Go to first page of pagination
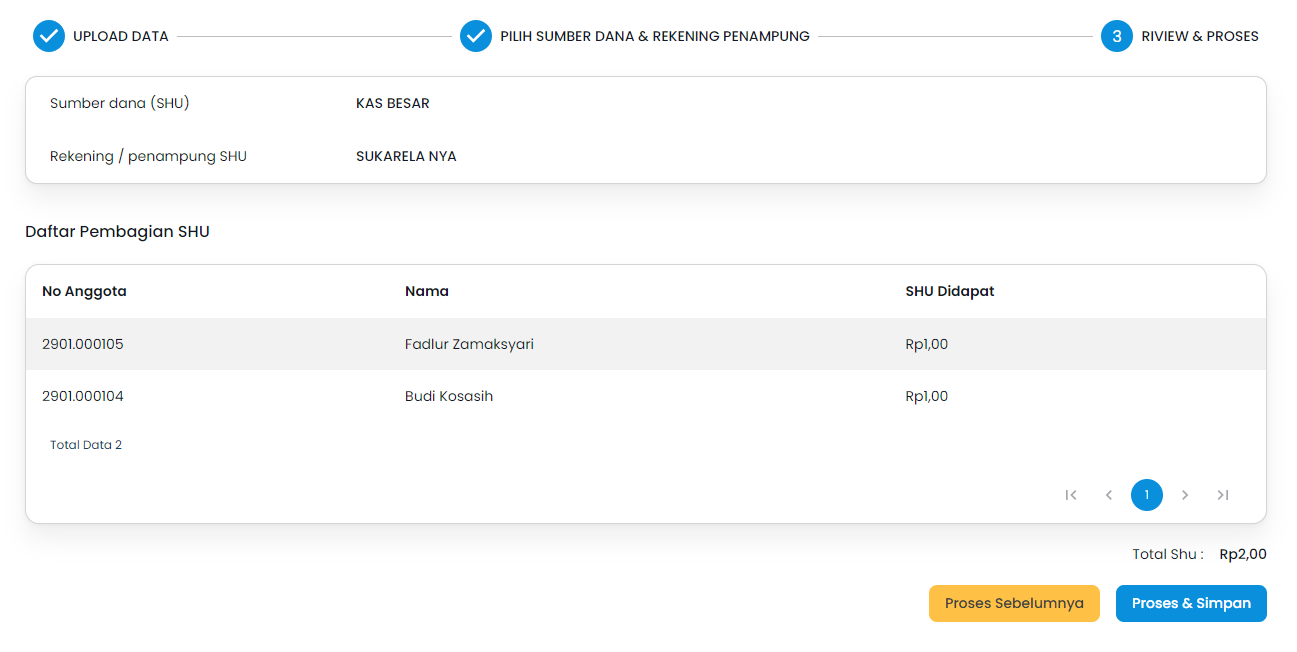The height and width of the screenshot is (652, 1297). pyautogui.click(x=1071, y=495)
